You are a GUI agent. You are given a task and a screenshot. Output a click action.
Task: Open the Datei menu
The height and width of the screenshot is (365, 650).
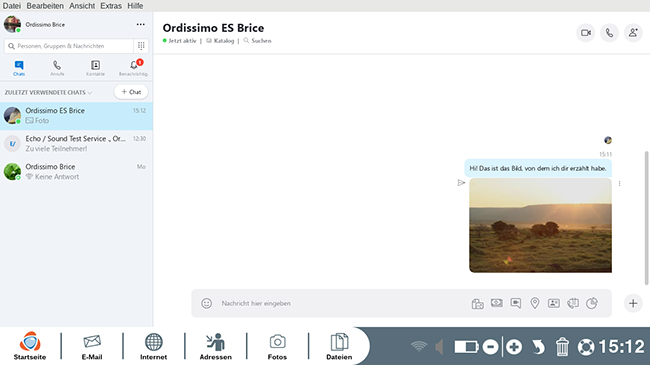tap(12, 6)
